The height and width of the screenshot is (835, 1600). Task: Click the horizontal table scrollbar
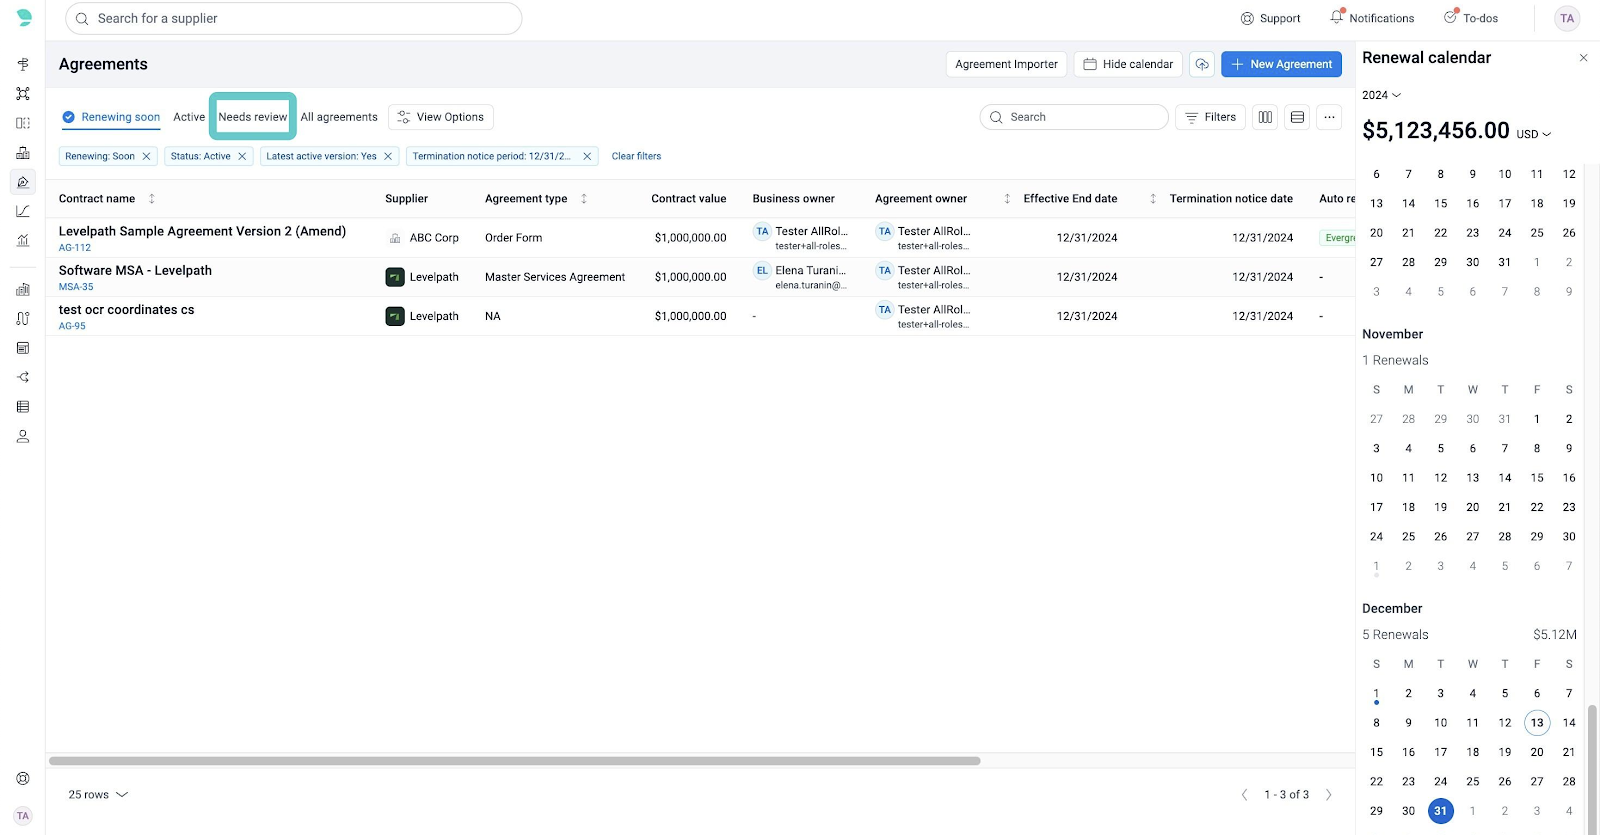pyautogui.click(x=514, y=761)
